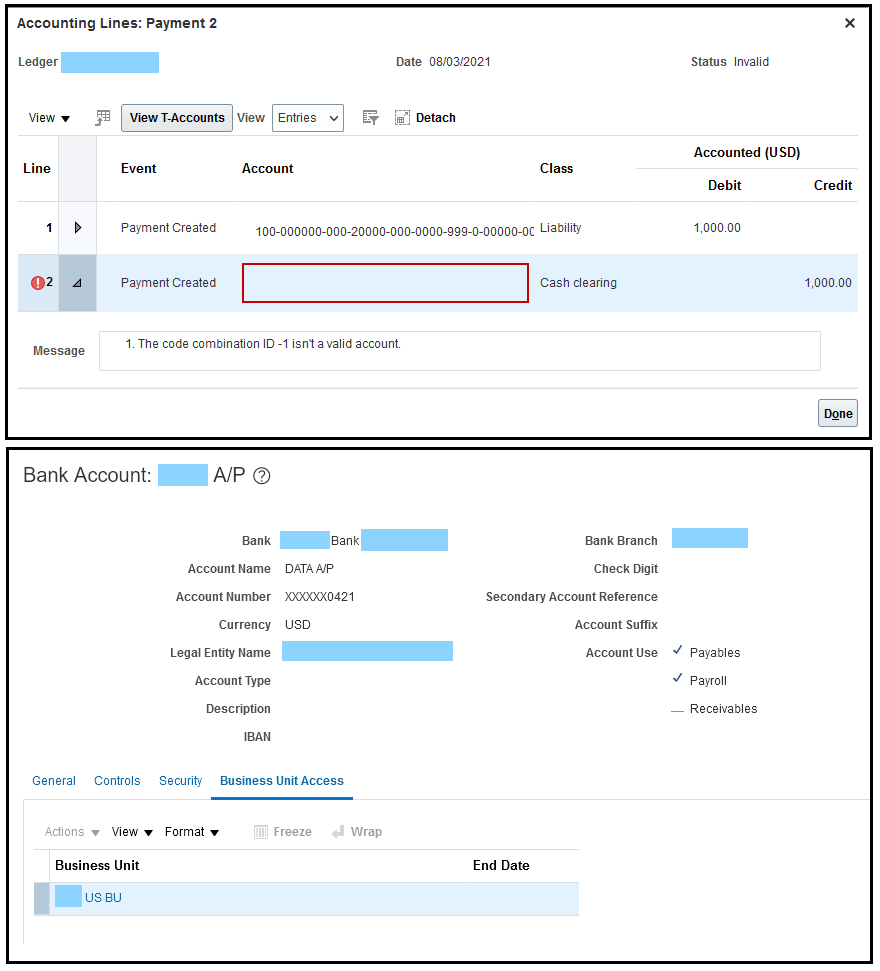Switch to the Controls tab
The width and height of the screenshot is (880, 971).
116,781
